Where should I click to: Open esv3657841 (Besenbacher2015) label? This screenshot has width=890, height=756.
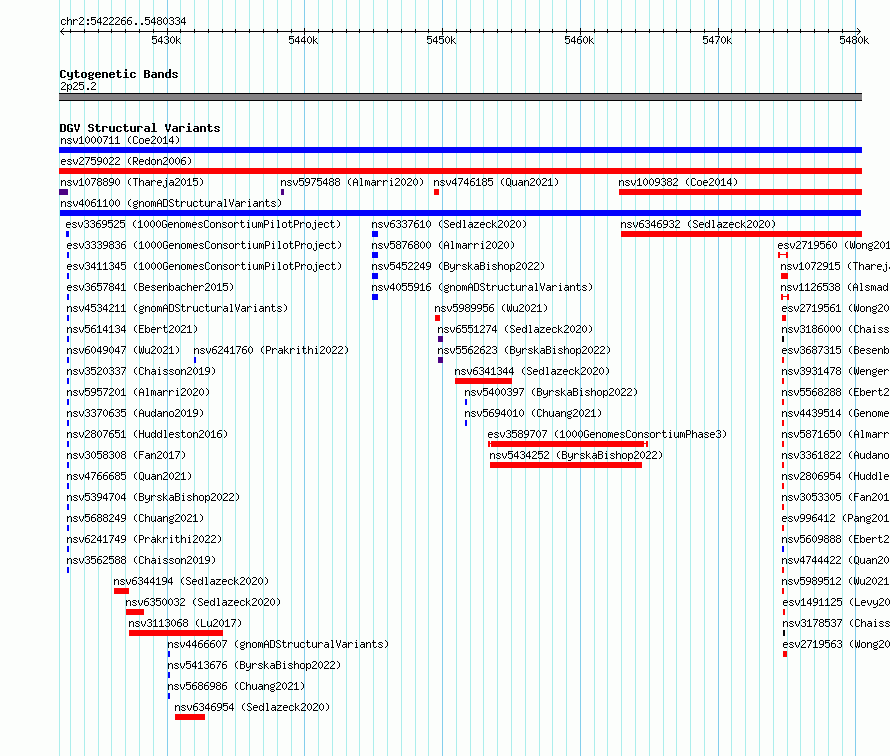(x=150, y=287)
